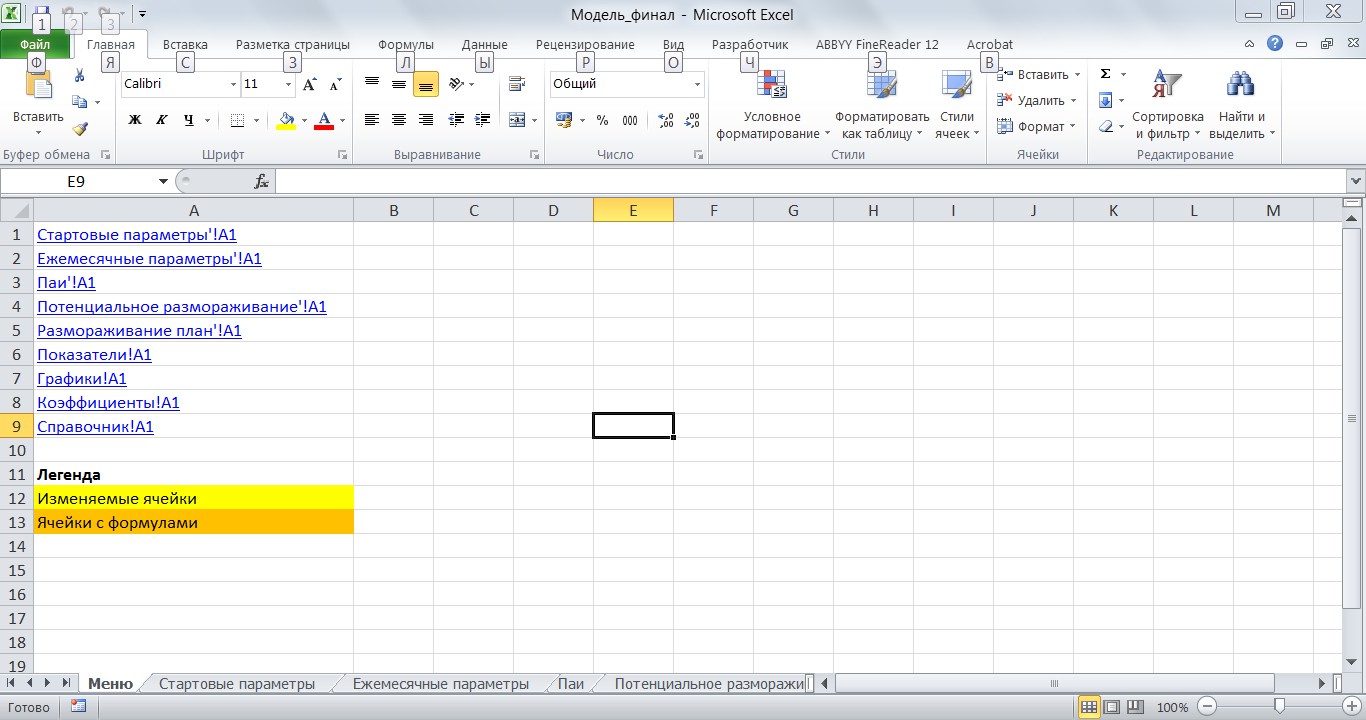Open the Файл tab
1366x720 pixels.
[35, 45]
